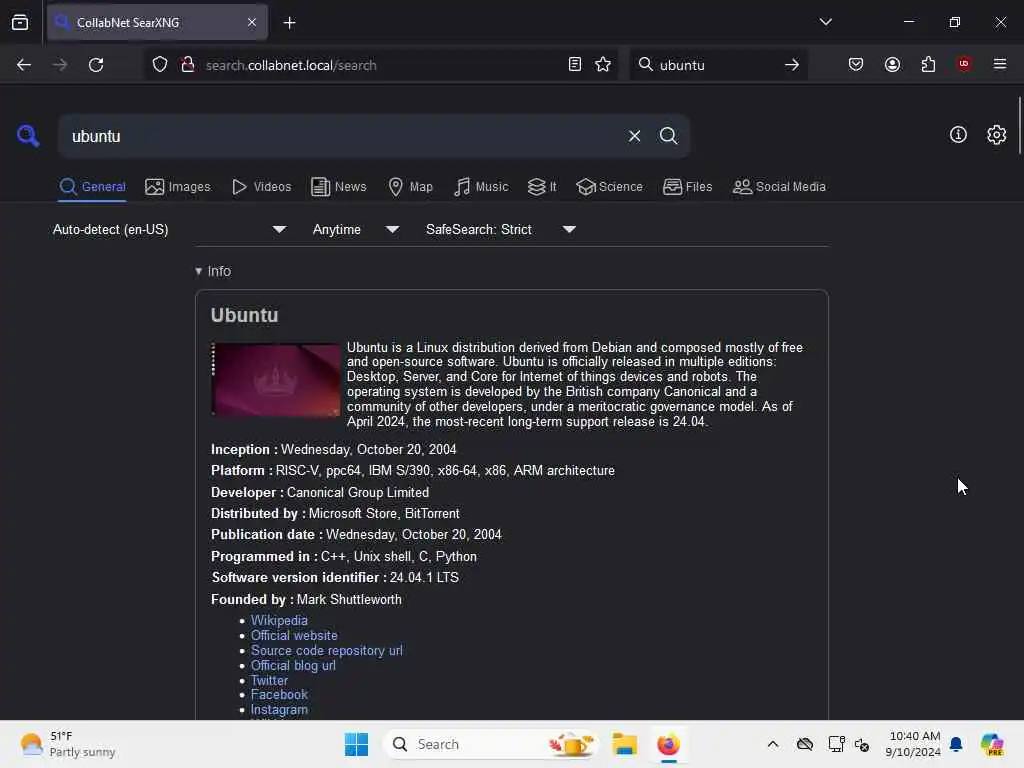Open Firefox account icon
Screen dimensions: 1024x768
(x=892, y=64)
